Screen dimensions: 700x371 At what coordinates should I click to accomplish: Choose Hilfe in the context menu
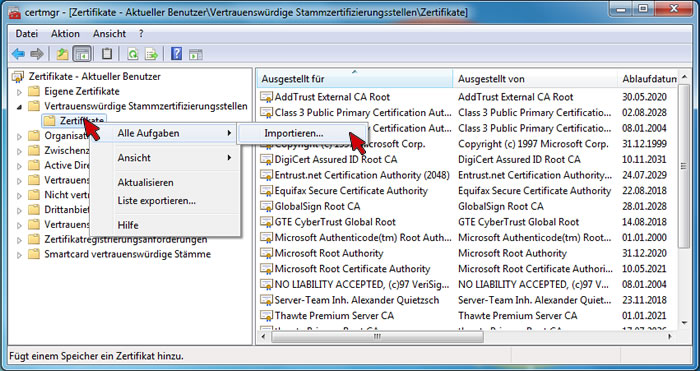[x=165, y=225]
